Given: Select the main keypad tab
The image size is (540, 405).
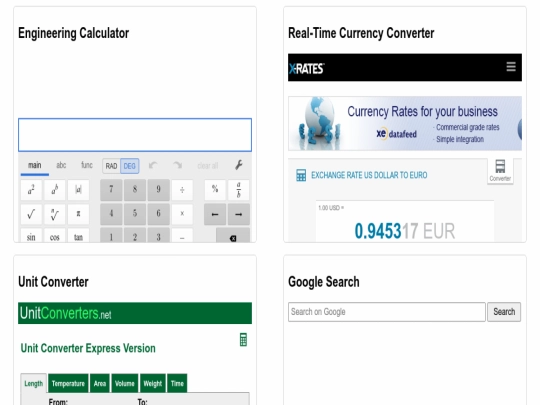Looking at the screenshot, I should (x=34, y=166).
